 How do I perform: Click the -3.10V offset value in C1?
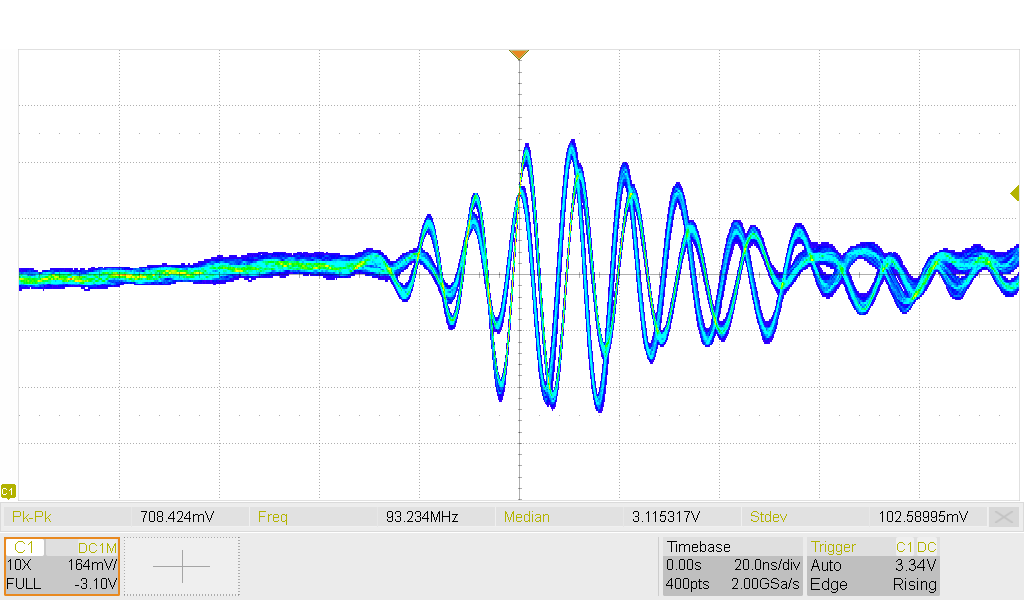click(96, 584)
